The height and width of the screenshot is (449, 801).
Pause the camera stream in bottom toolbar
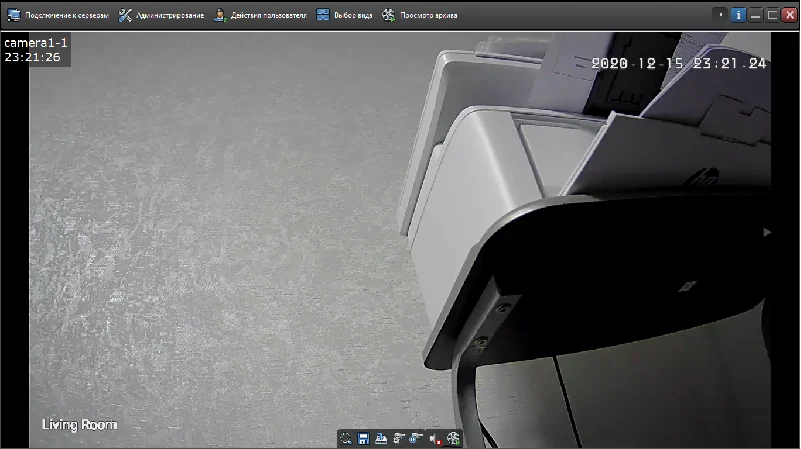click(x=416, y=438)
